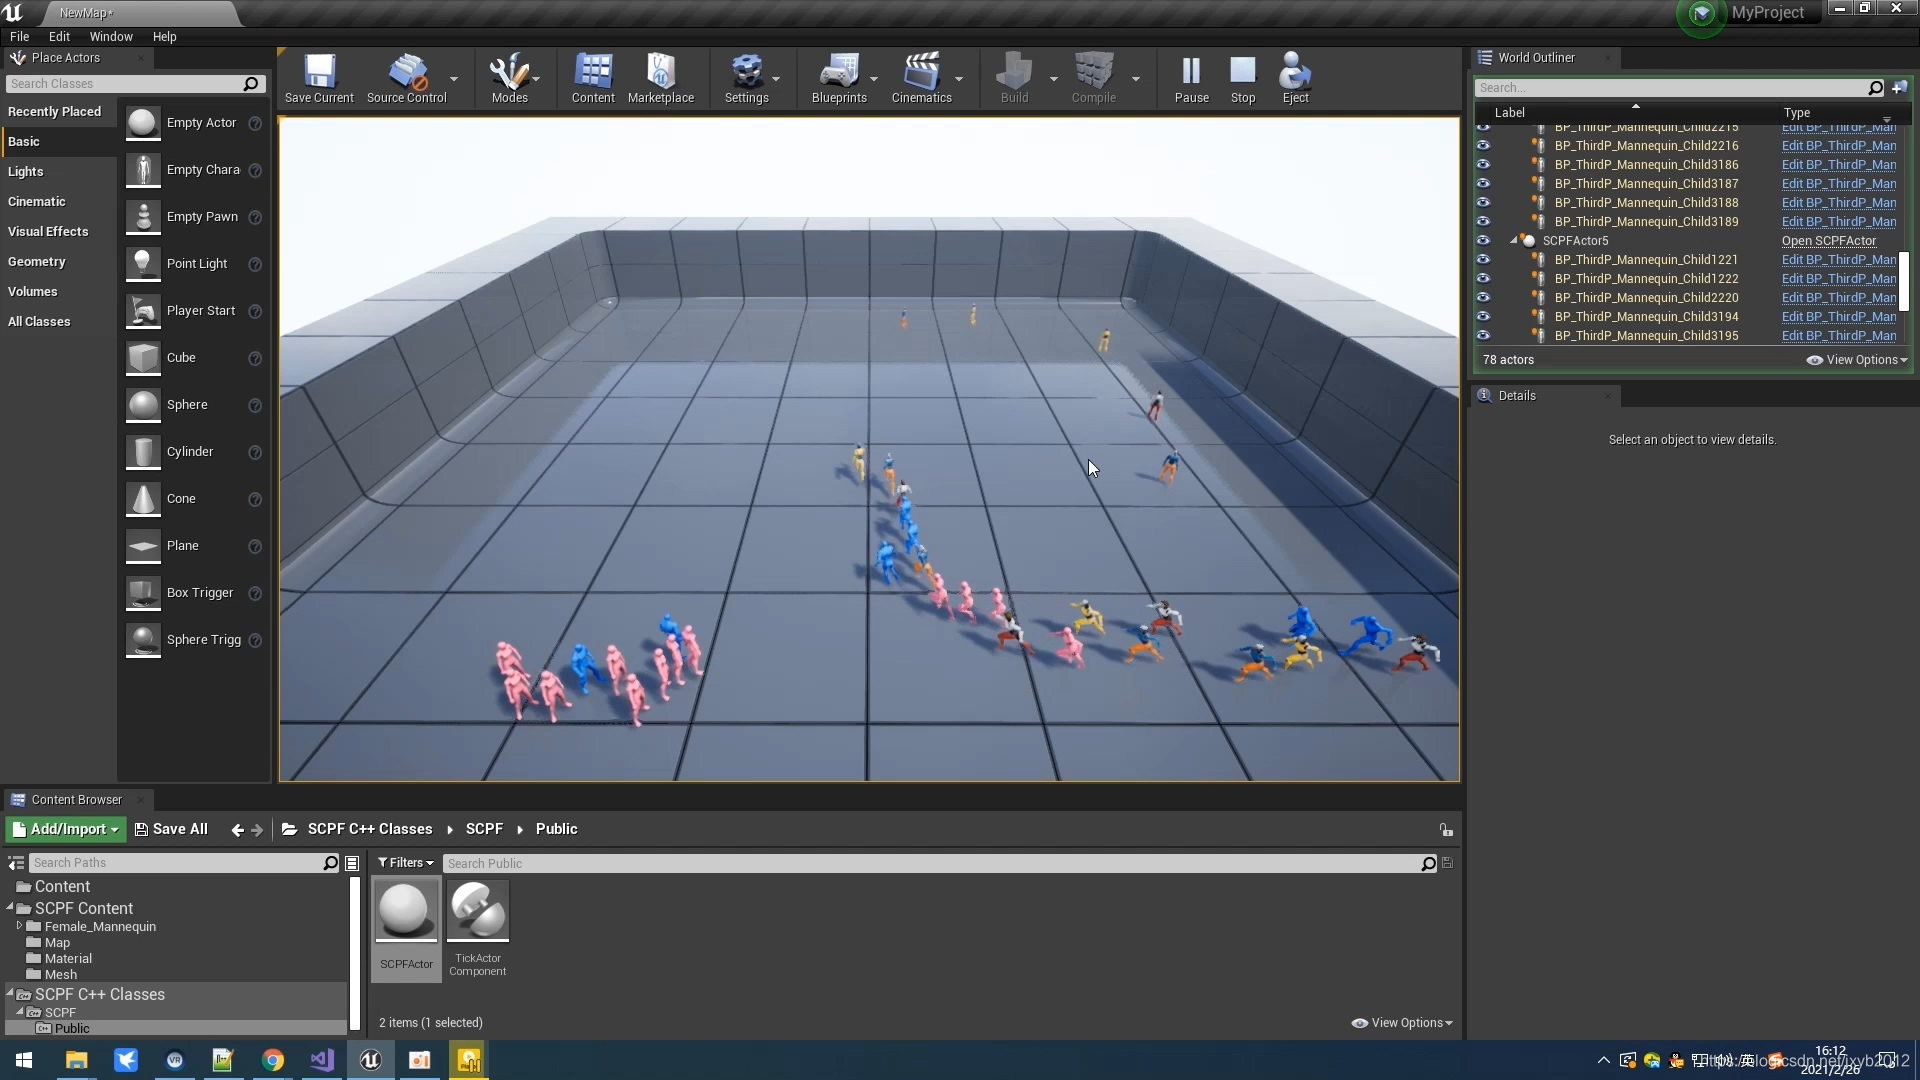Click the Save Current toolbar icon
The height and width of the screenshot is (1080, 1920).
tap(319, 78)
